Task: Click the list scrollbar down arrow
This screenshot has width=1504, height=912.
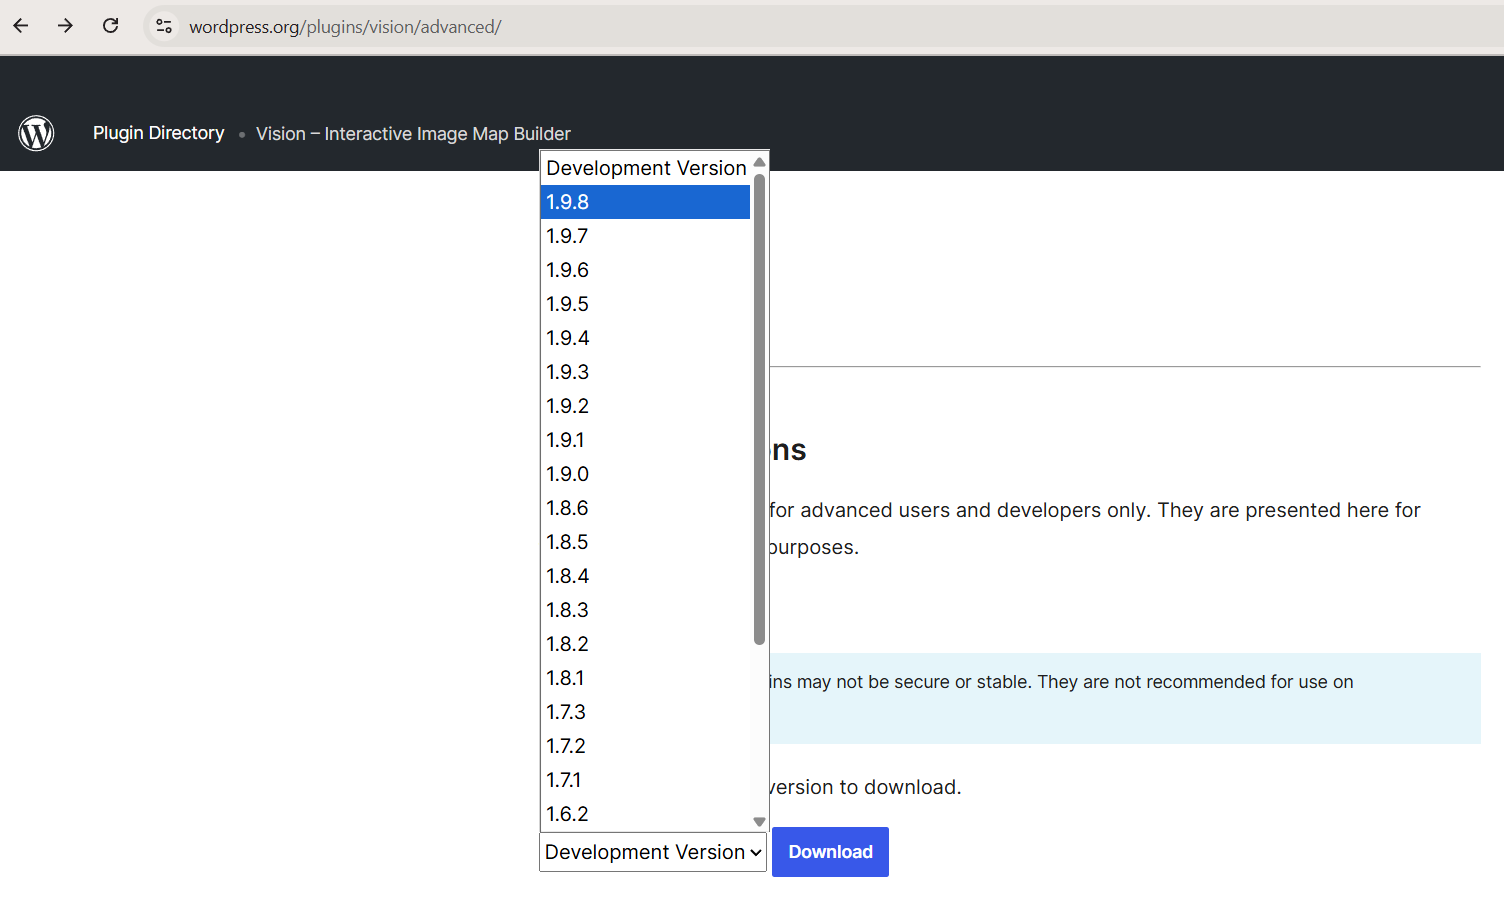Action: coord(759,821)
